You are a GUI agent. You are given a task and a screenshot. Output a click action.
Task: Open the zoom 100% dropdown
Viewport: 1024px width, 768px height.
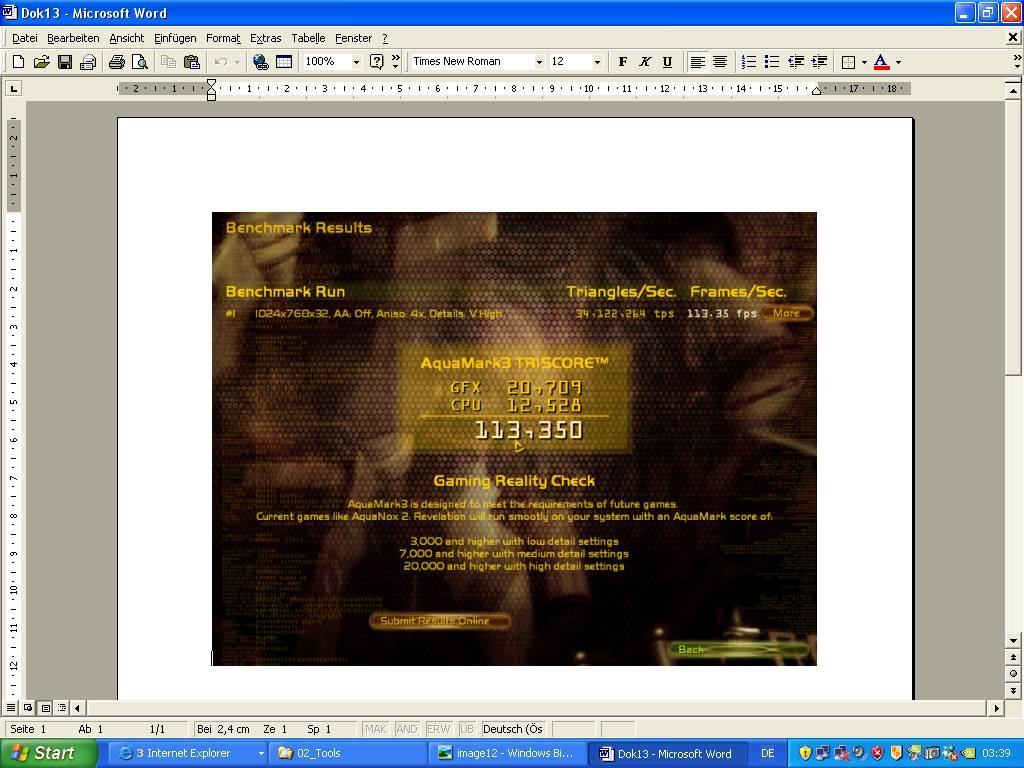click(356, 62)
